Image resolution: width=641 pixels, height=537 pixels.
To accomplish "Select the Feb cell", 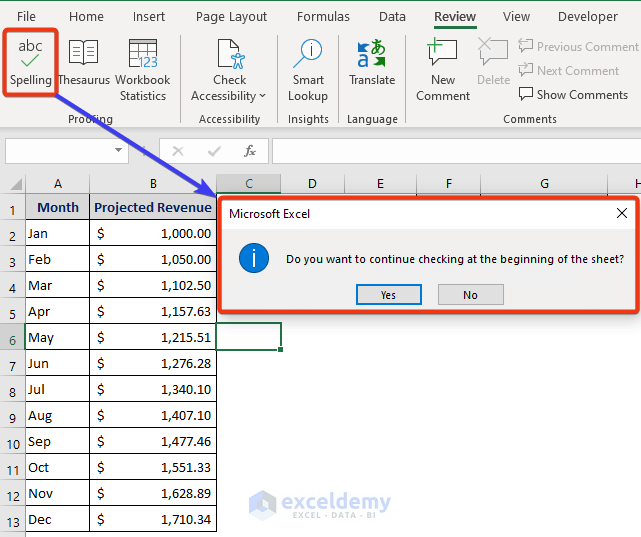I will 58,259.
